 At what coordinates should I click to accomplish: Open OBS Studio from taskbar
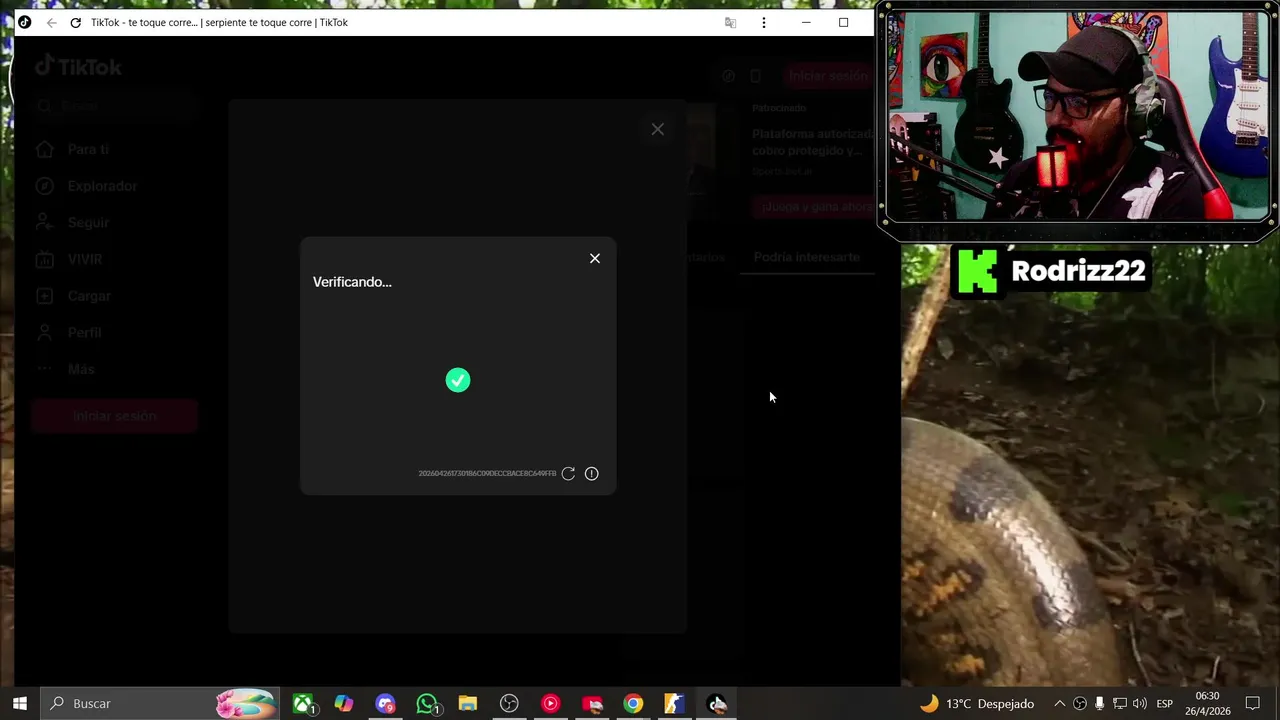click(x=509, y=704)
